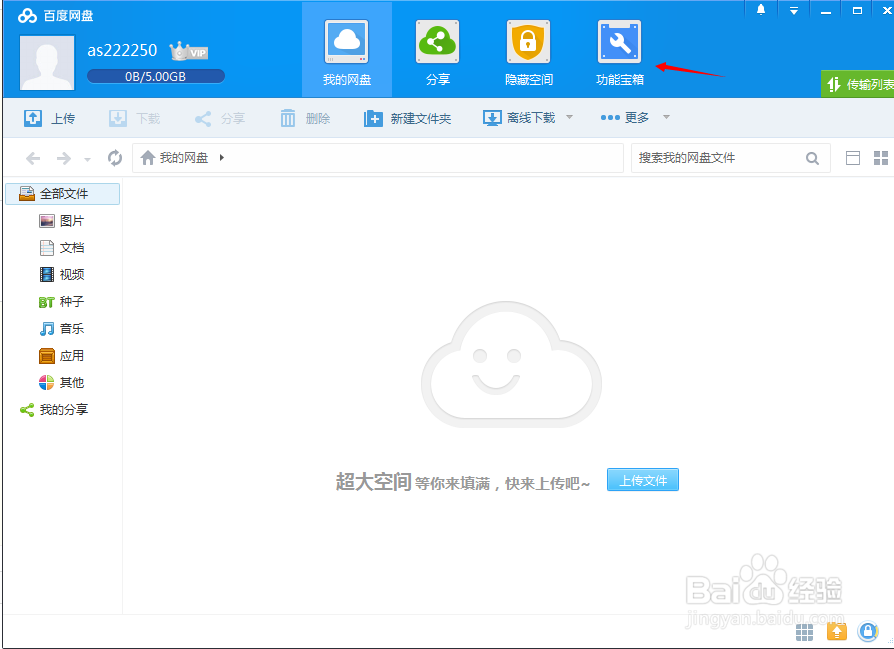This screenshot has width=894, height=649.
Task: Click the storage usage bar 0B/5.00GB
Action: [153, 75]
